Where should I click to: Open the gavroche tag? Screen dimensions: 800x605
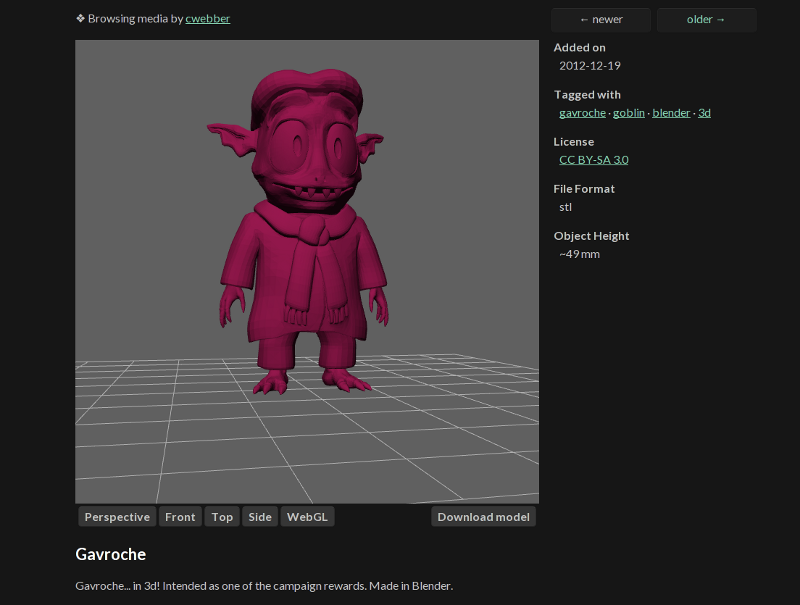point(582,113)
